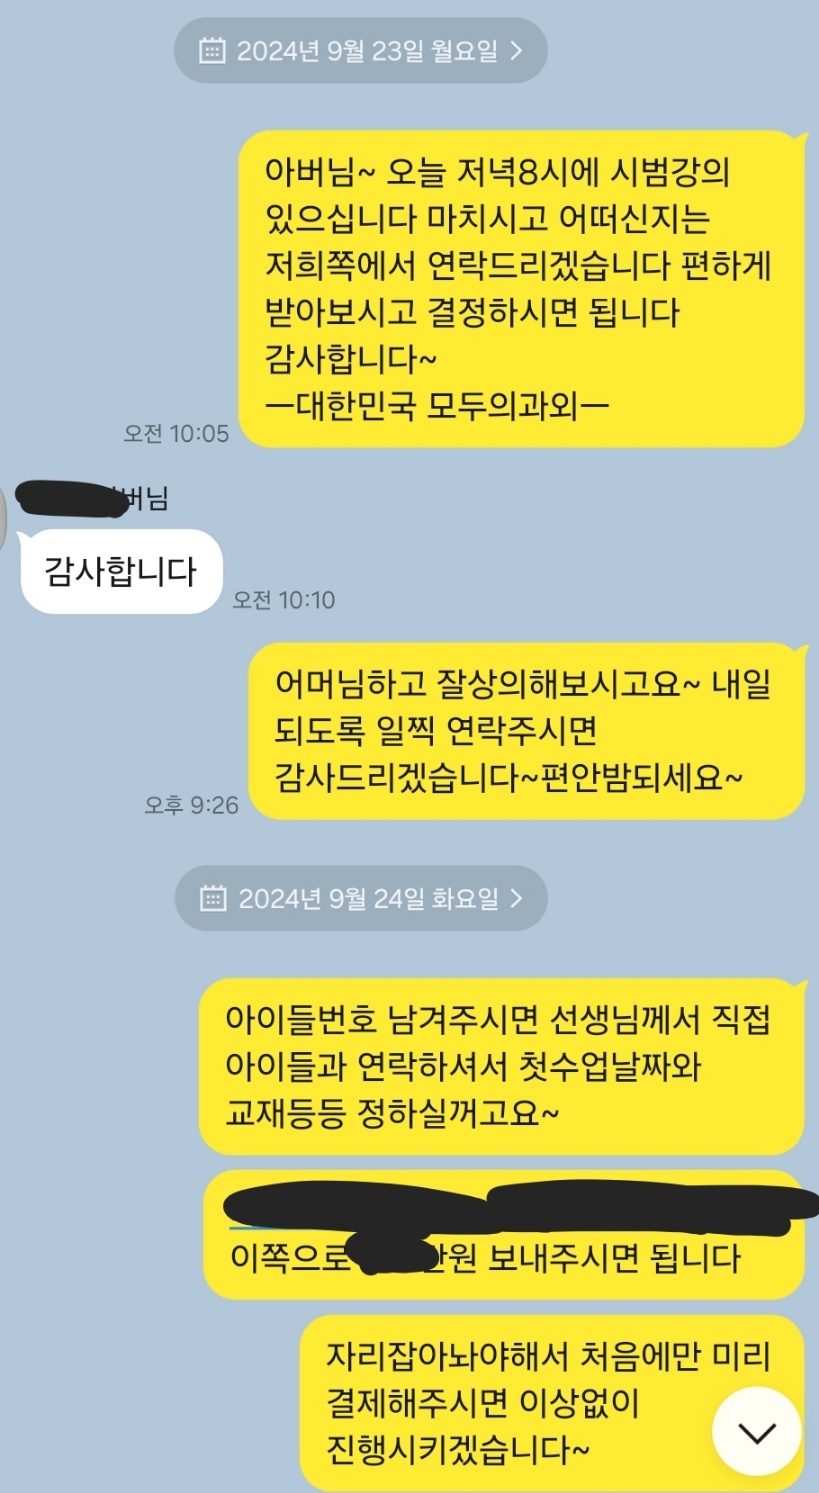Click the 오전 10:05 timestamp

(x=176, y=433)
